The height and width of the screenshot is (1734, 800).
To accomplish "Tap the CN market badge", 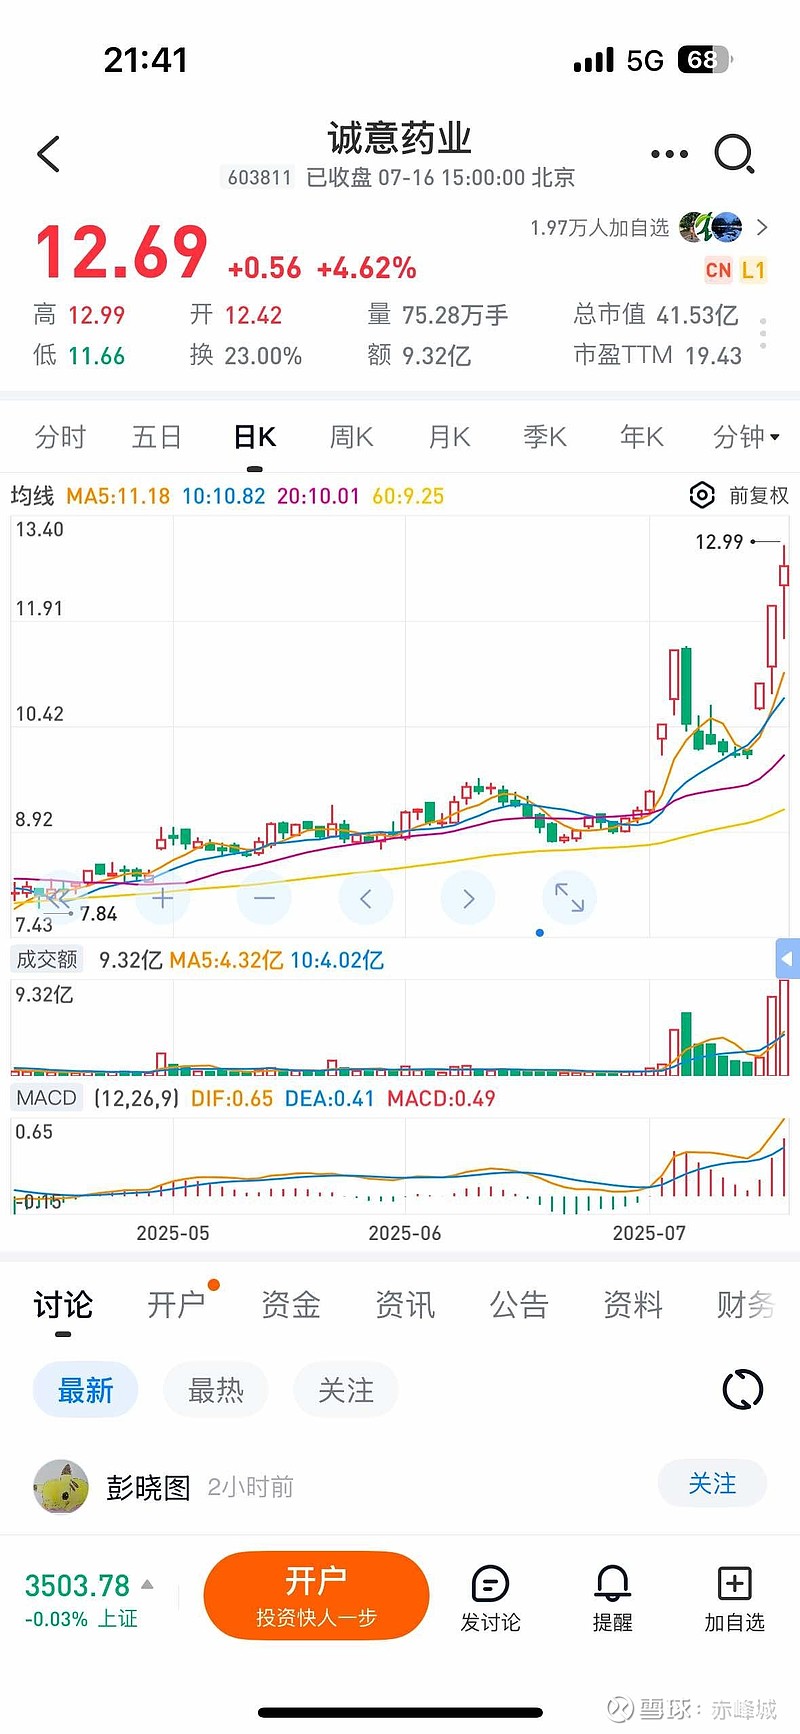I will tap(718, 270).
